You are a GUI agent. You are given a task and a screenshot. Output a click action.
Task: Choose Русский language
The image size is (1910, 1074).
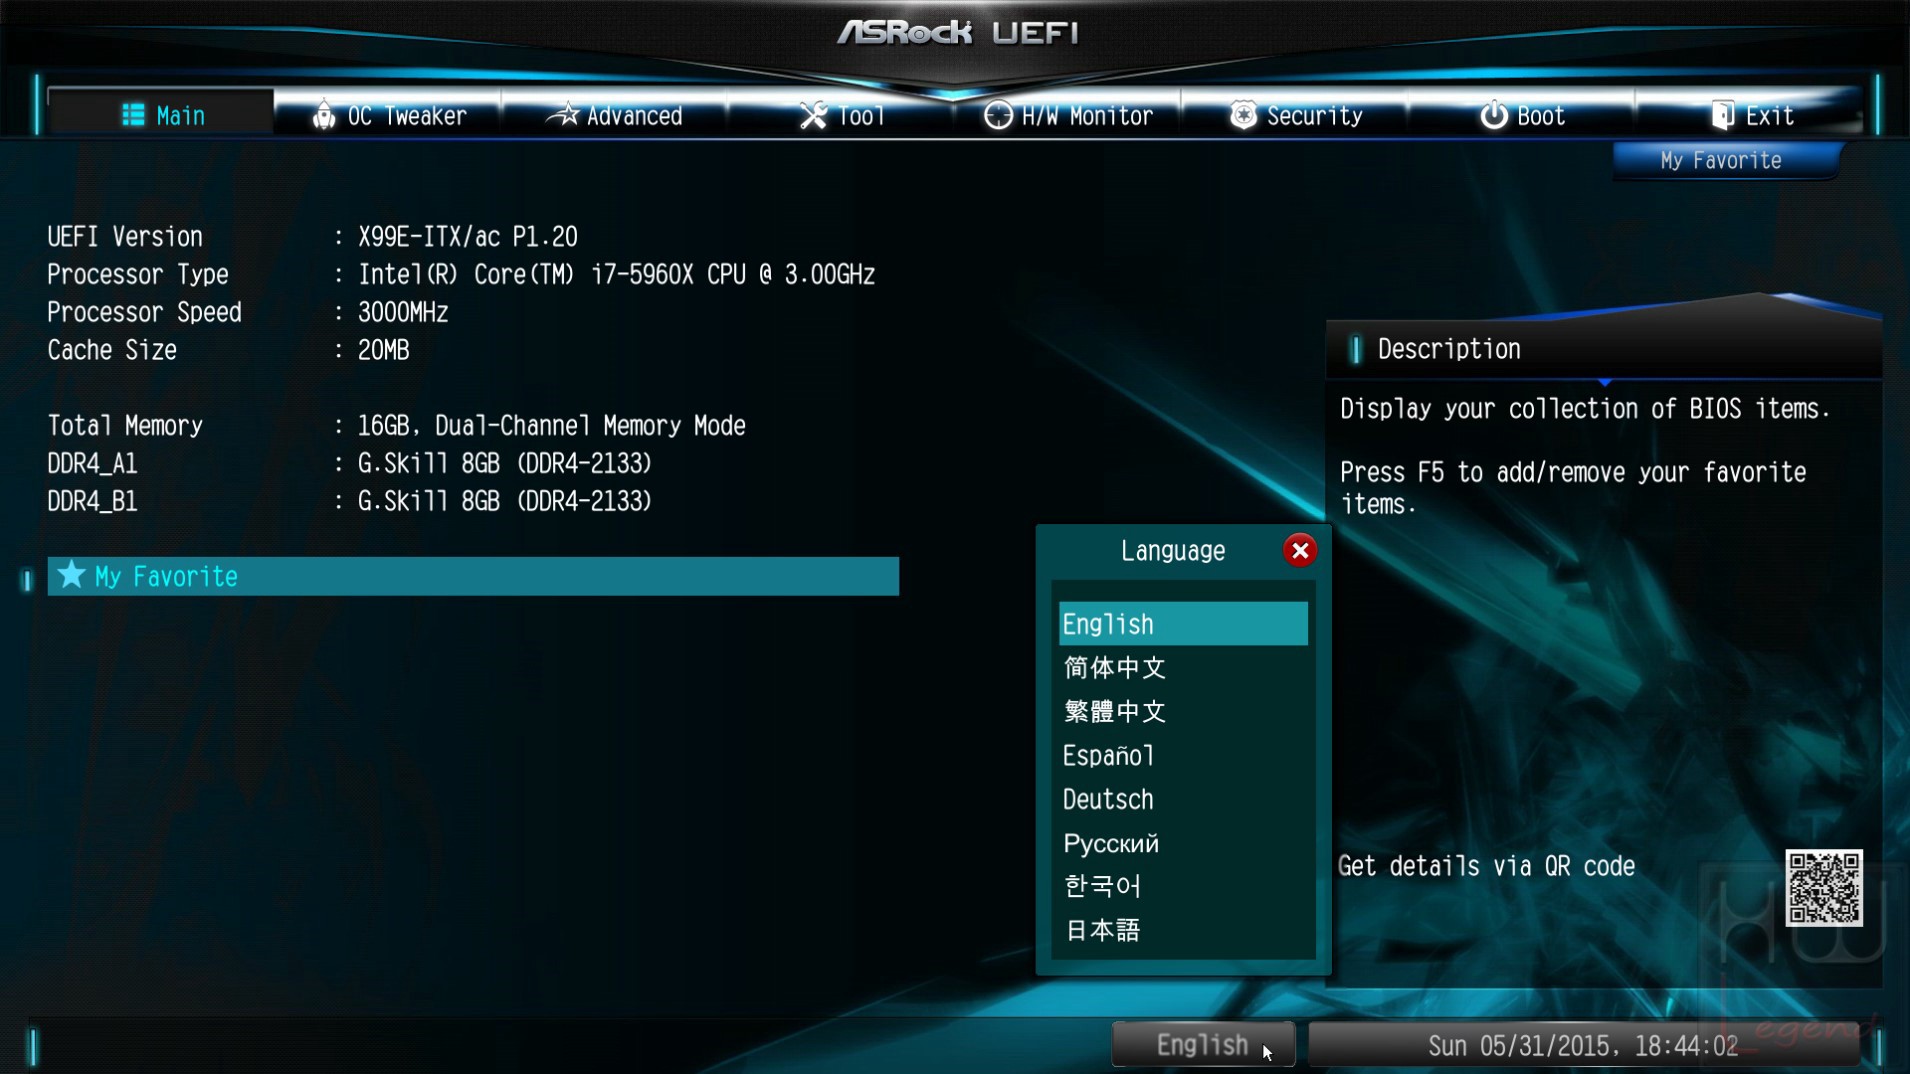[x=1183, y=843]
